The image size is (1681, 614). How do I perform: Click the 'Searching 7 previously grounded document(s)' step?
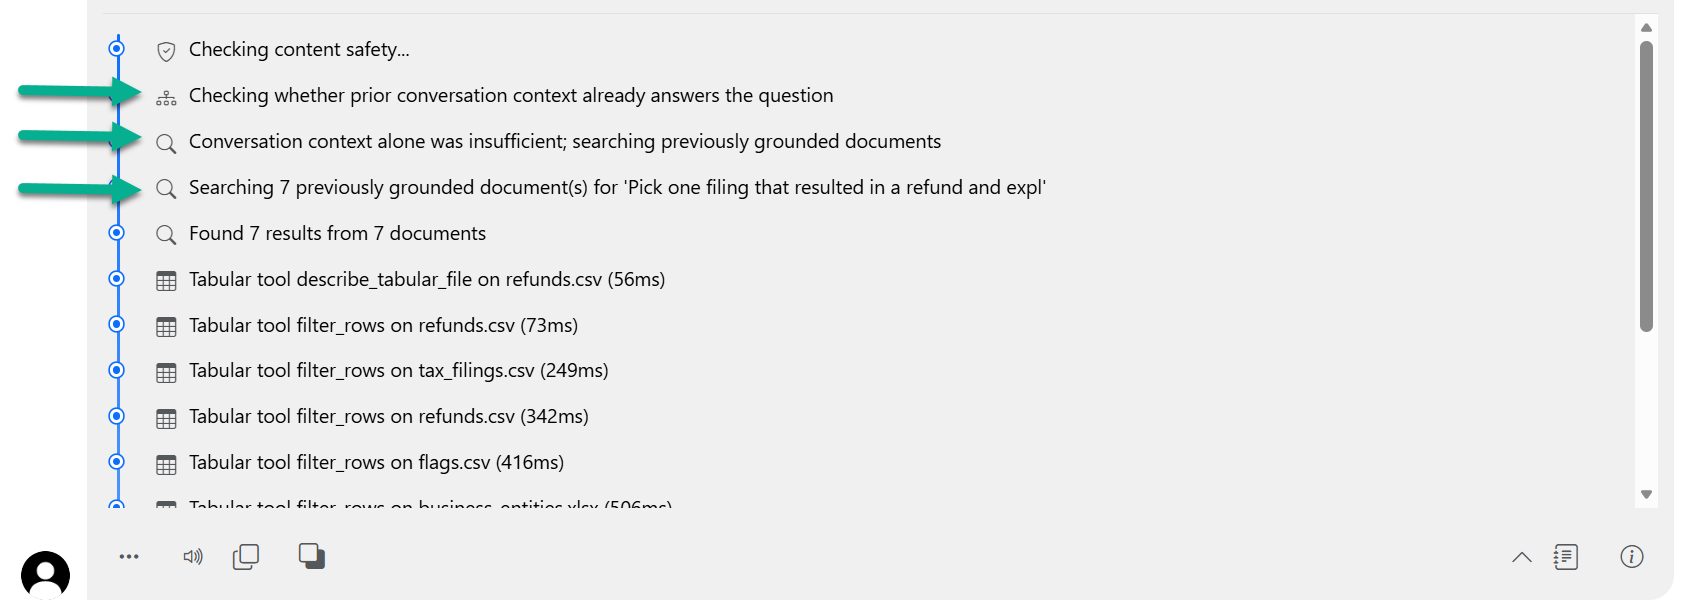(617, 187)
